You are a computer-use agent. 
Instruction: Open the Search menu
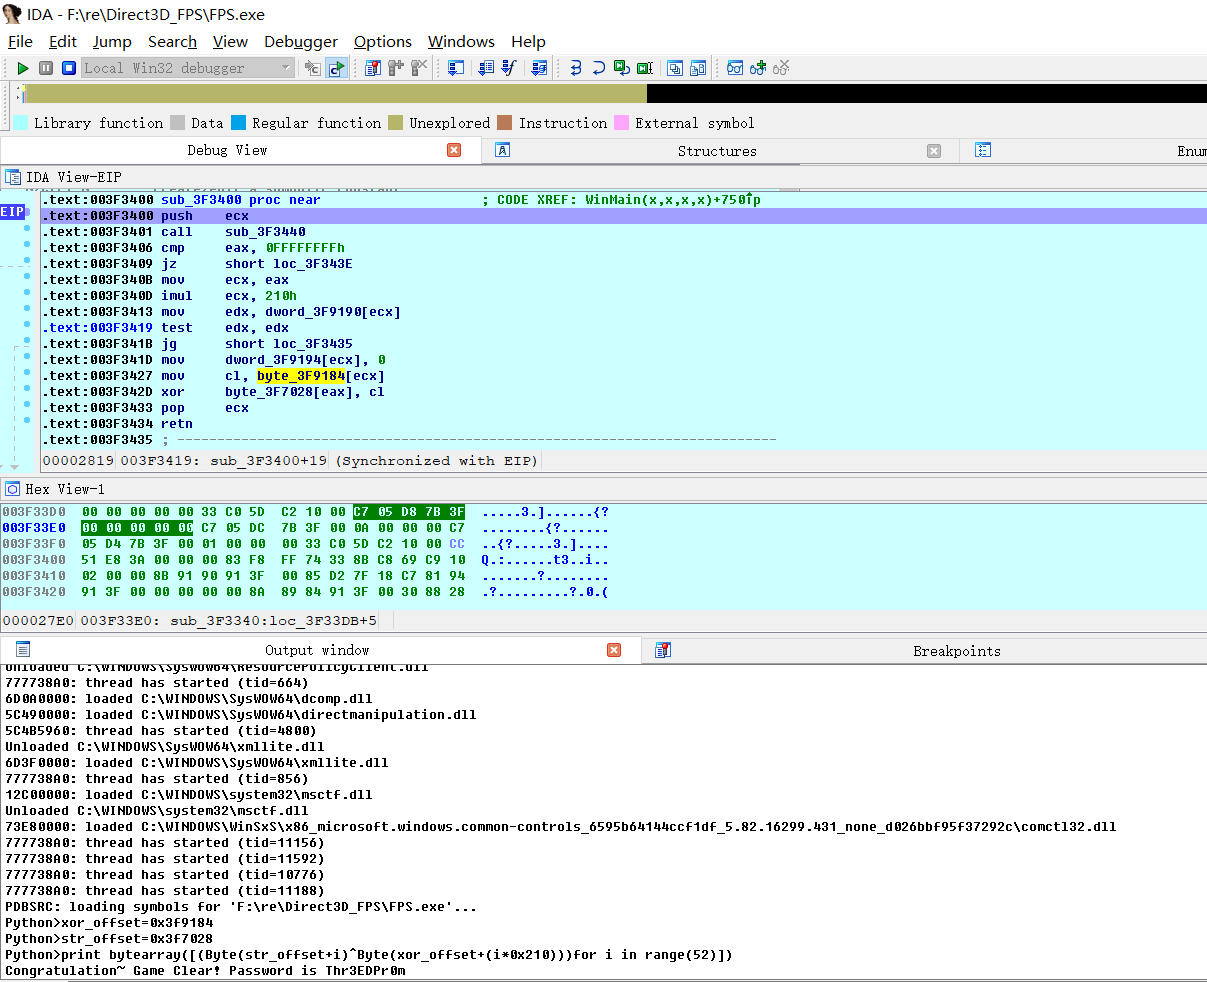[172, 41]
